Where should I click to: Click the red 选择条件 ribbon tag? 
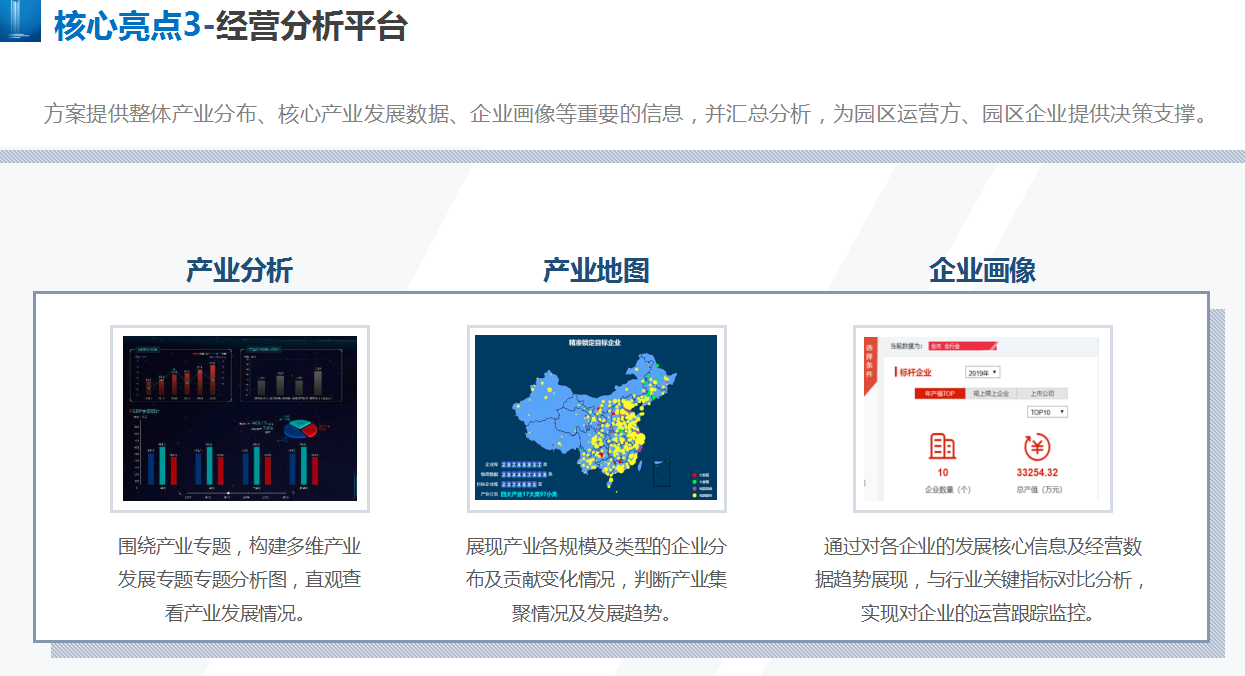click(870, 365)
